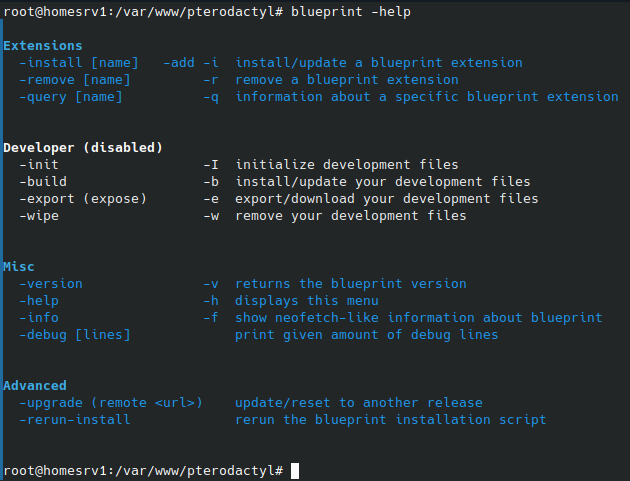Click 'initialize development files' description
Viewport: 630px width, 481px height.
[347, 165]
